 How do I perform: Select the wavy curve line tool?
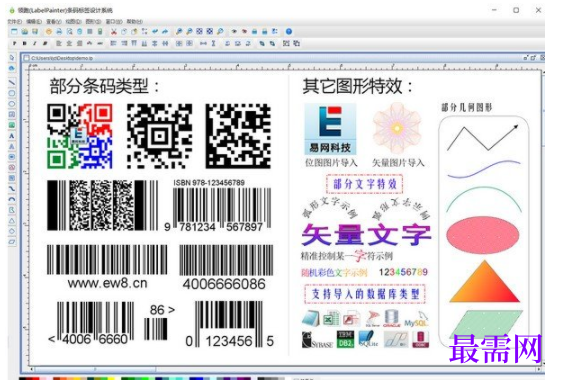[x=12, y=189]
